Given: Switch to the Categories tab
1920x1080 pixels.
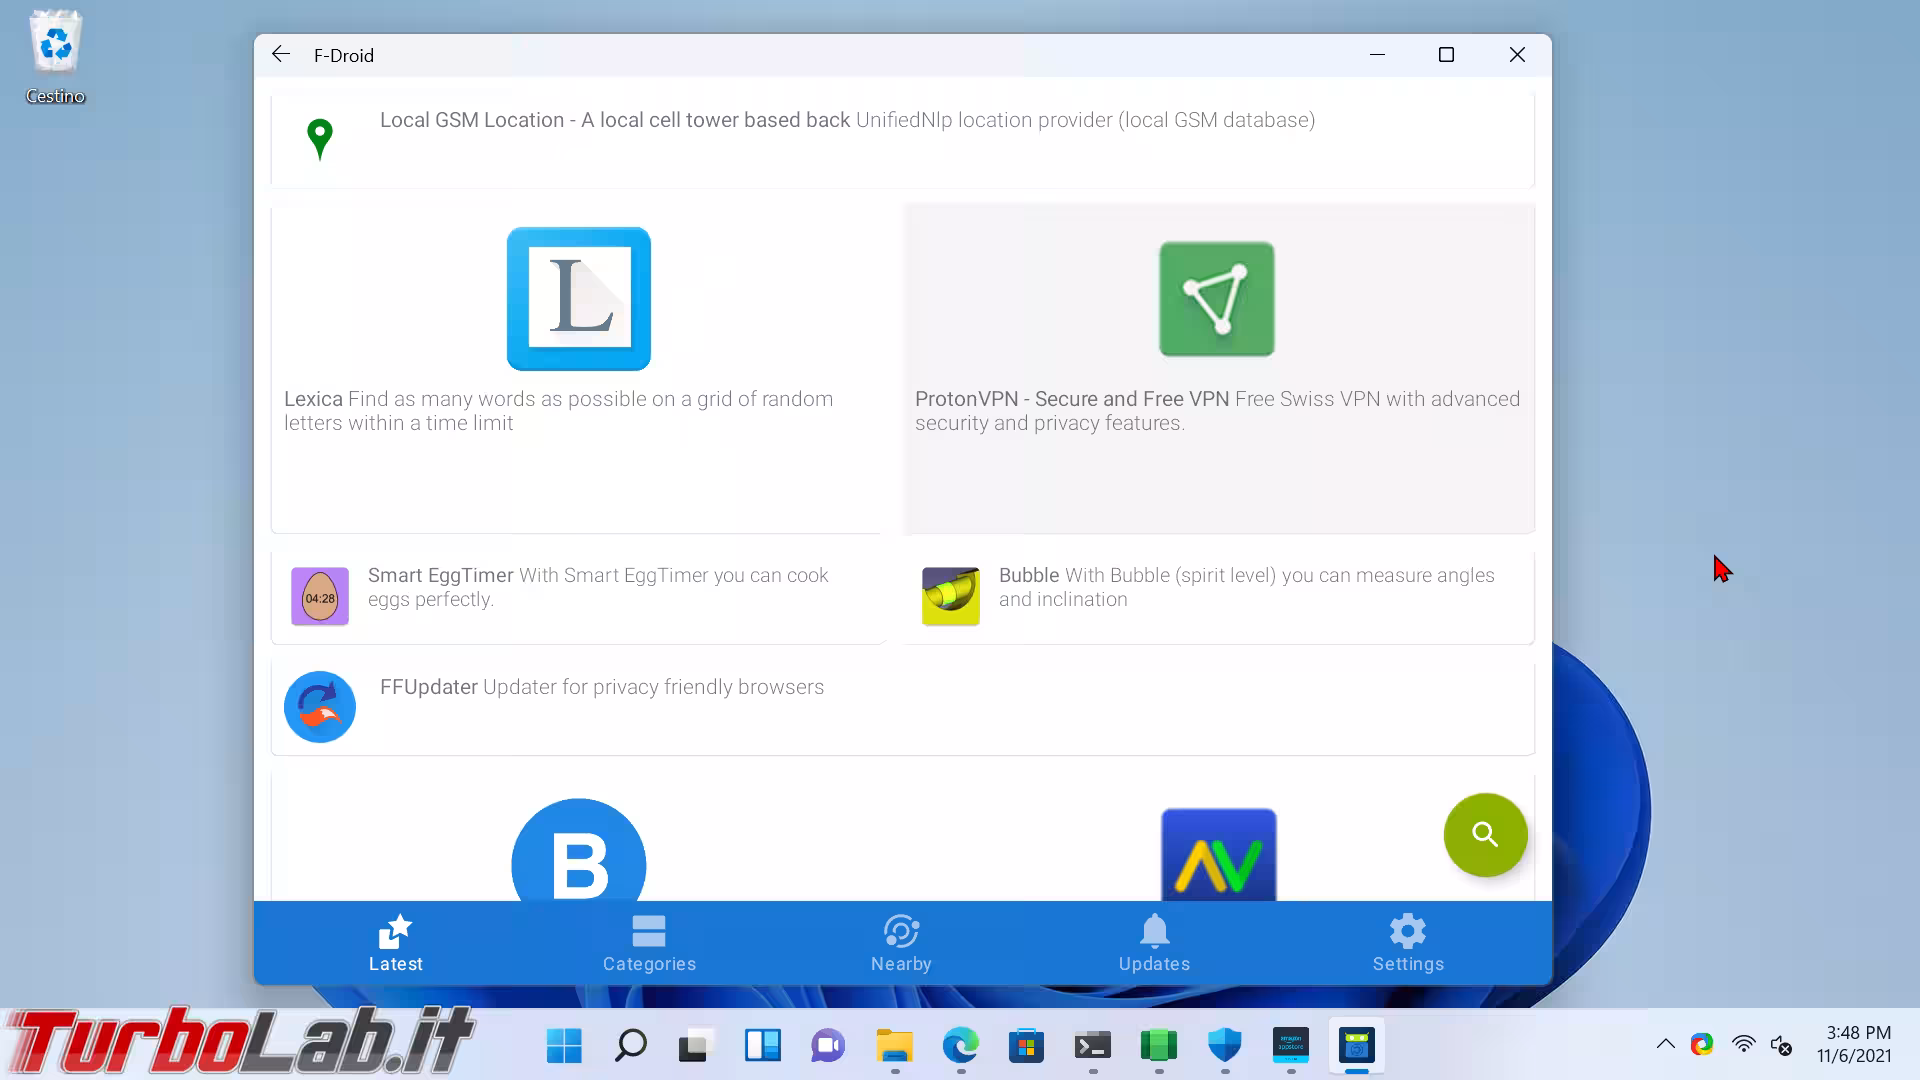Looking at the screenshot, I should [x=649, y=943].
